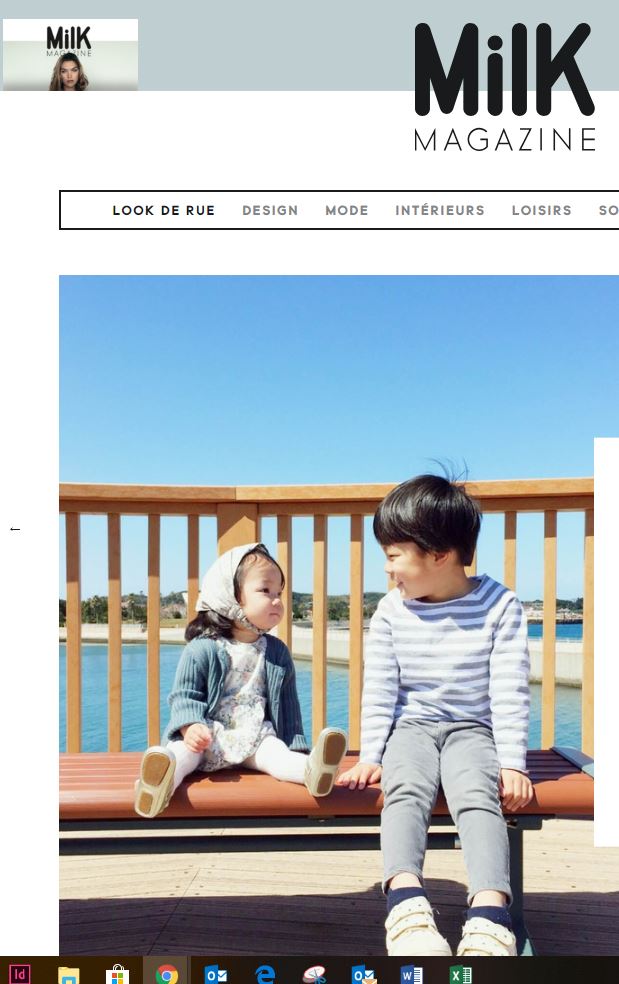Select Design in the navigation bar
Viewport: 619px width, 984px height.
(x=270, y=210)
